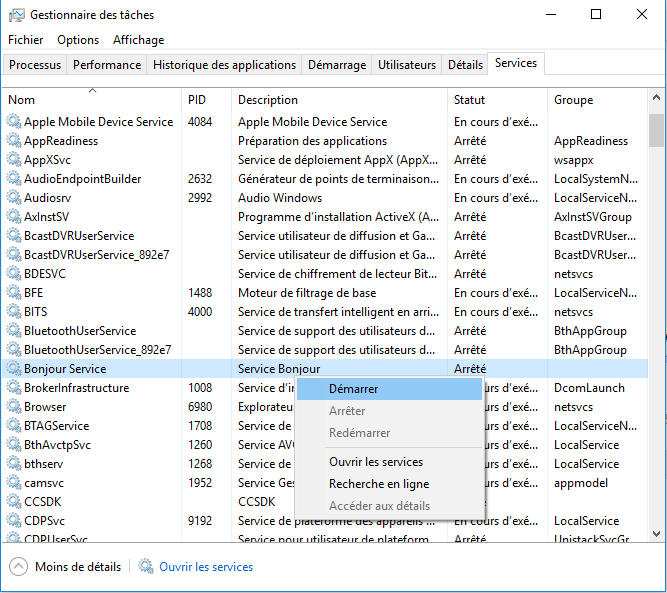Click the 'Audio Windows' description cell
The width and height of the screenshot is (667, 593).
(x=280, y=198)
